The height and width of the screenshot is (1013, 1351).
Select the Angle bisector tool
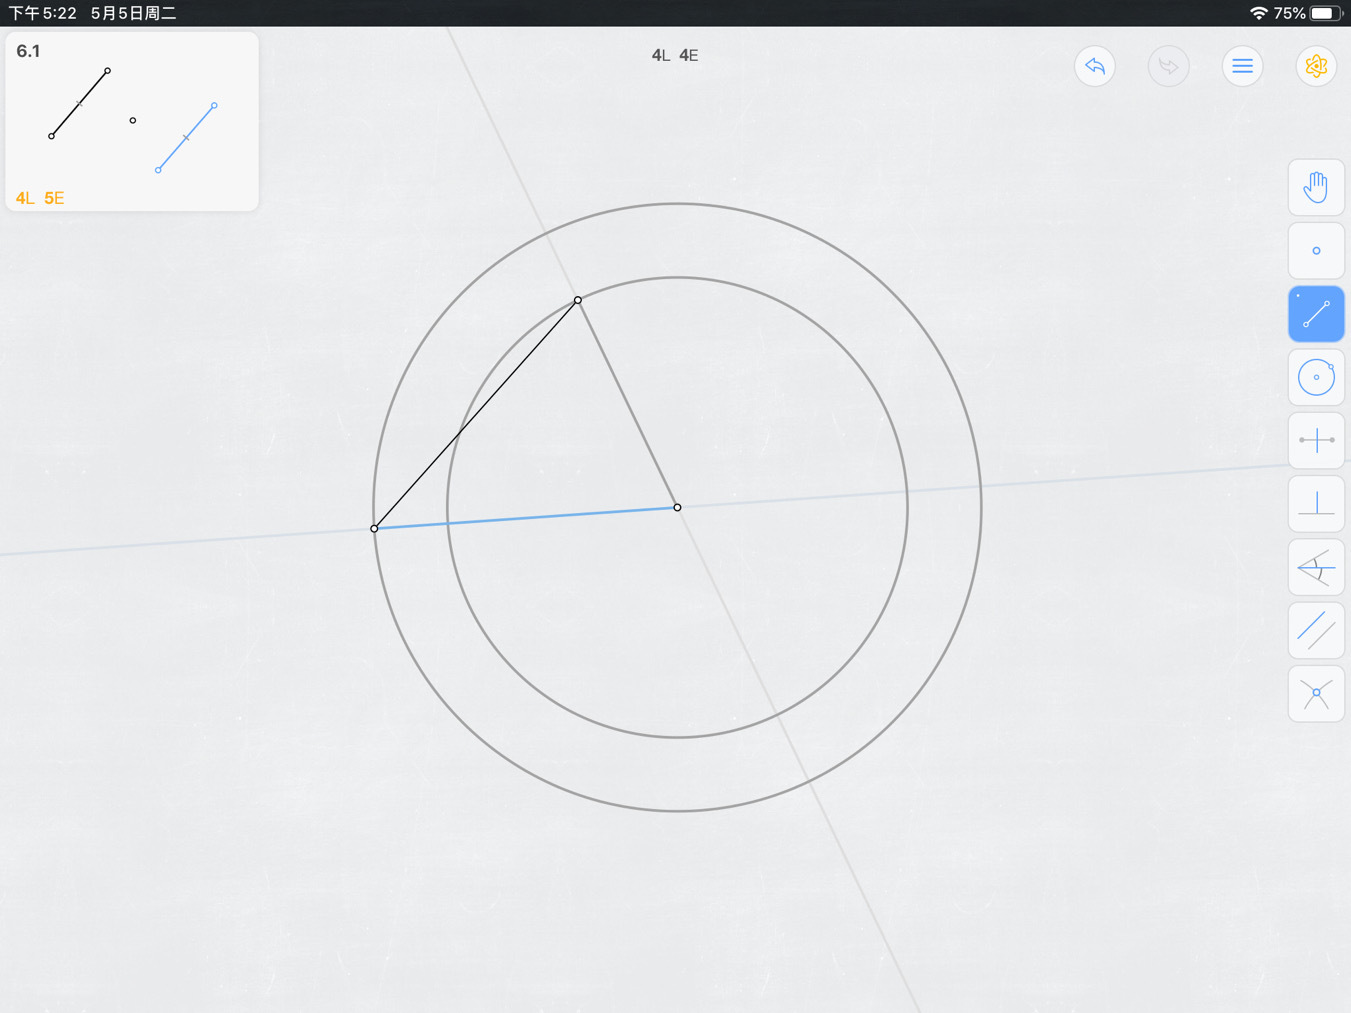point(1316,567)
